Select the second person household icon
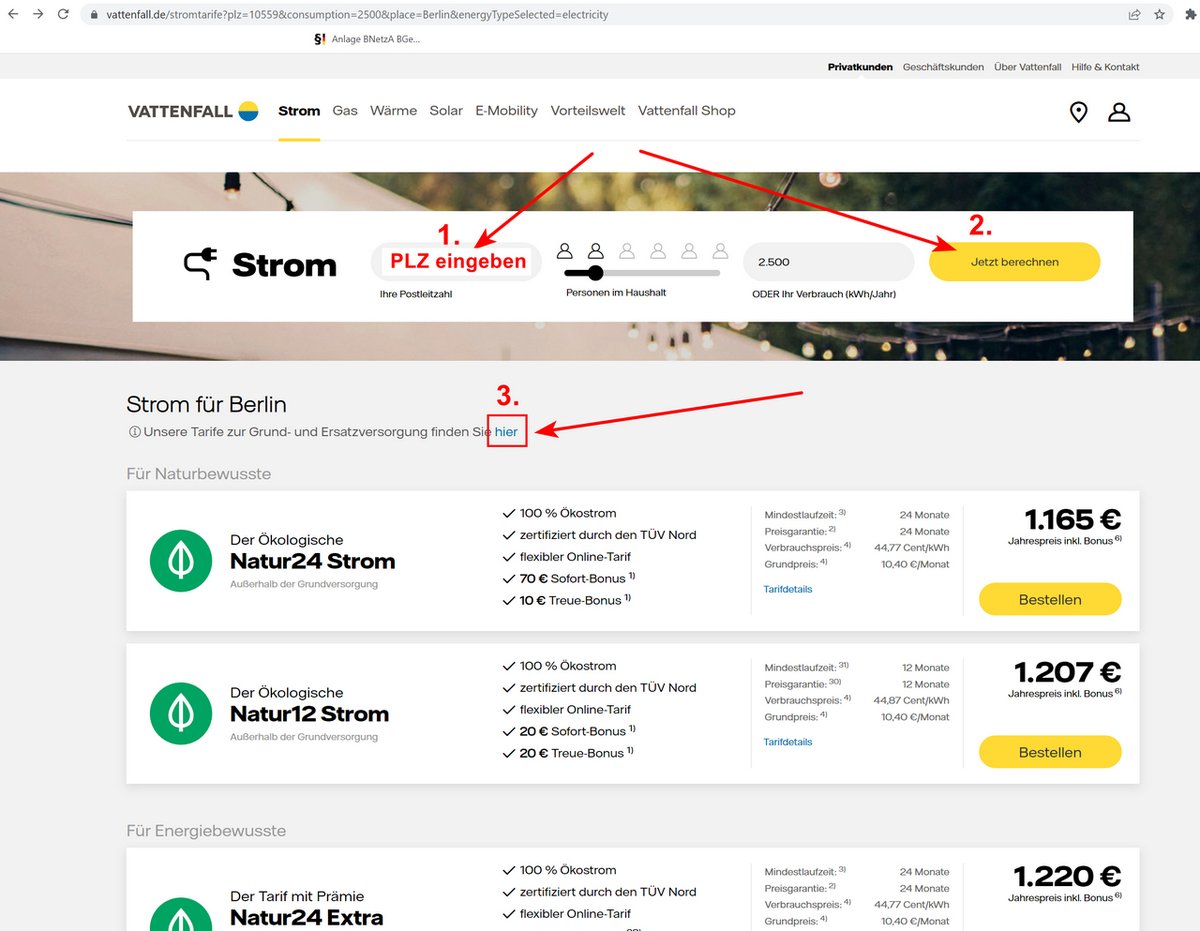The image size is (1200, 931). (x=596, y=250)
